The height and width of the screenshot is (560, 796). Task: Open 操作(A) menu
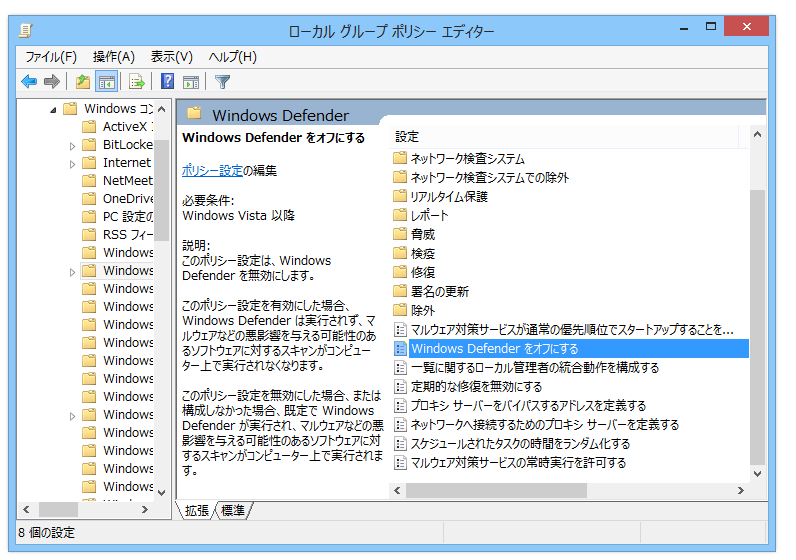(114, 56)
